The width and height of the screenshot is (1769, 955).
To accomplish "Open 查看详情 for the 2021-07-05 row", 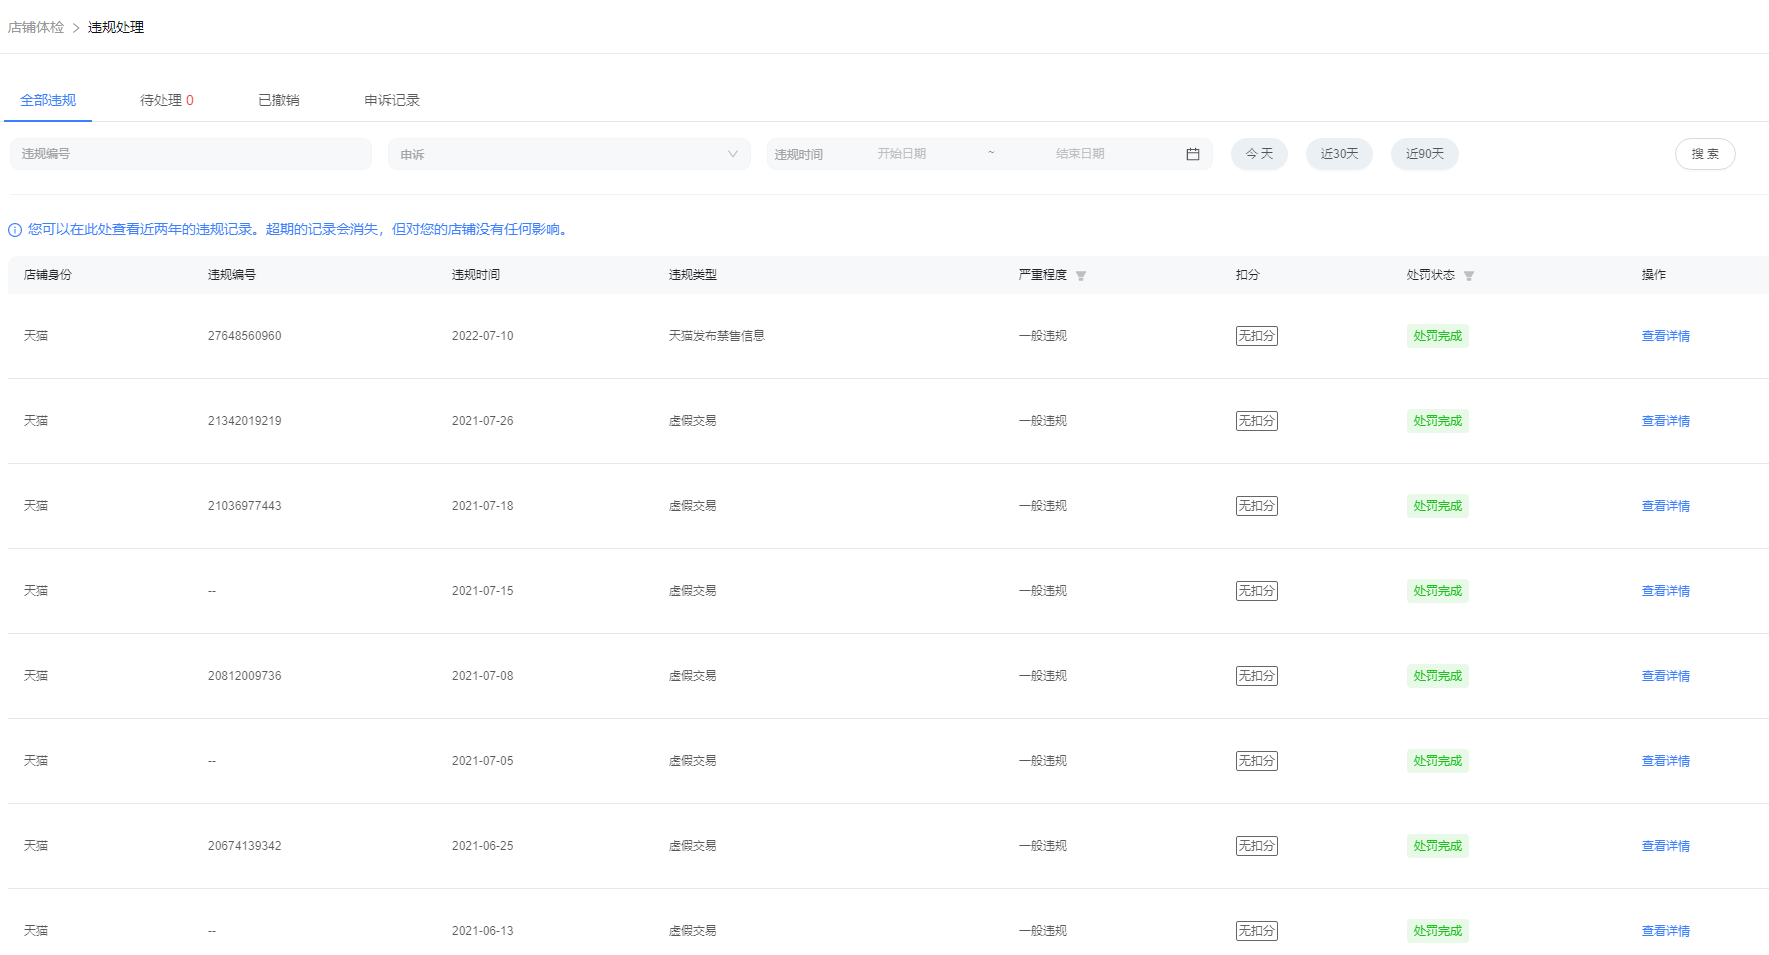I will click(x=1666, y=761).
